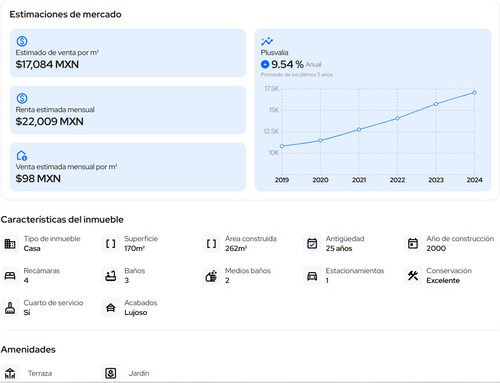The width and height of the screenshot is (500, 383).
Task: Click the Plusvalía label
Action: [274, 53]
